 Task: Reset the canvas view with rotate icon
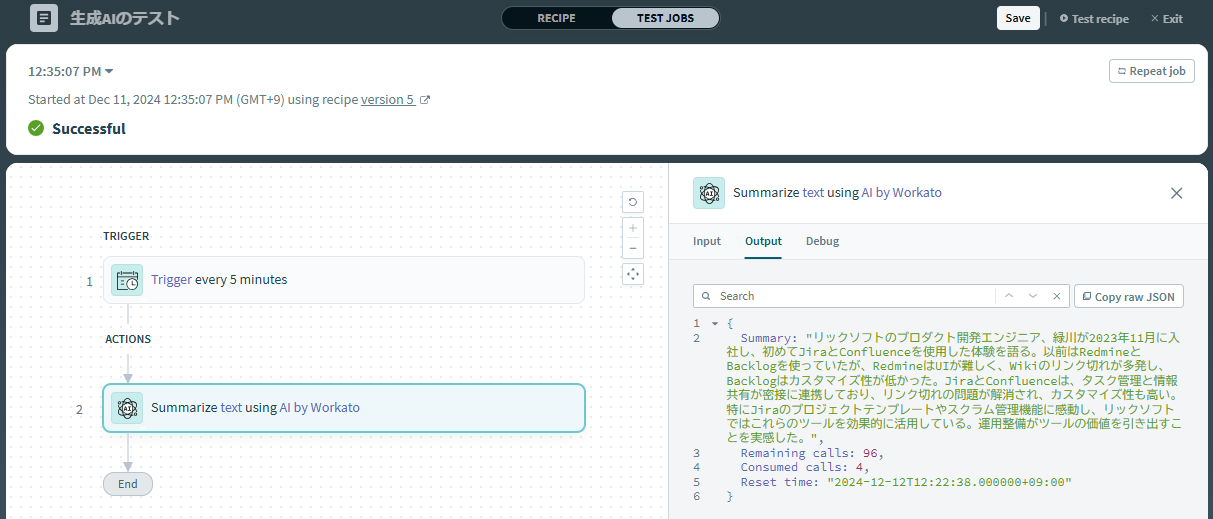pos(632,202)
